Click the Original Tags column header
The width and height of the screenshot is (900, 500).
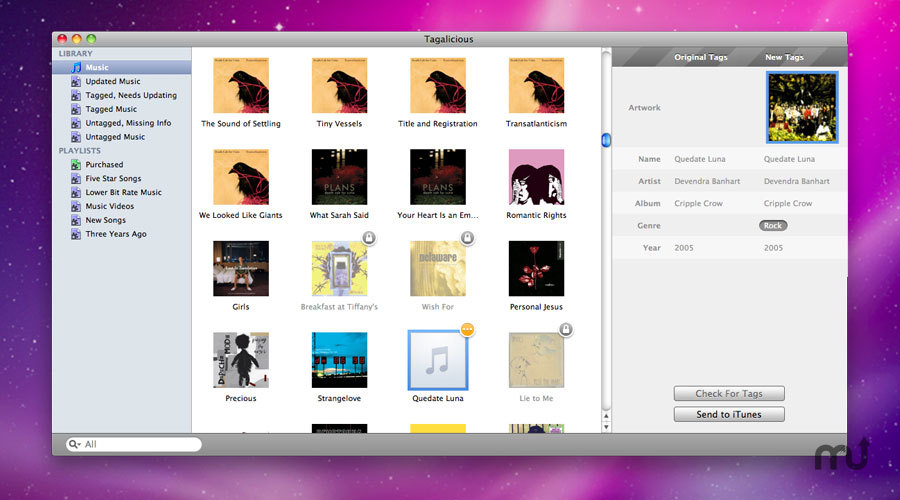point(700,57)
